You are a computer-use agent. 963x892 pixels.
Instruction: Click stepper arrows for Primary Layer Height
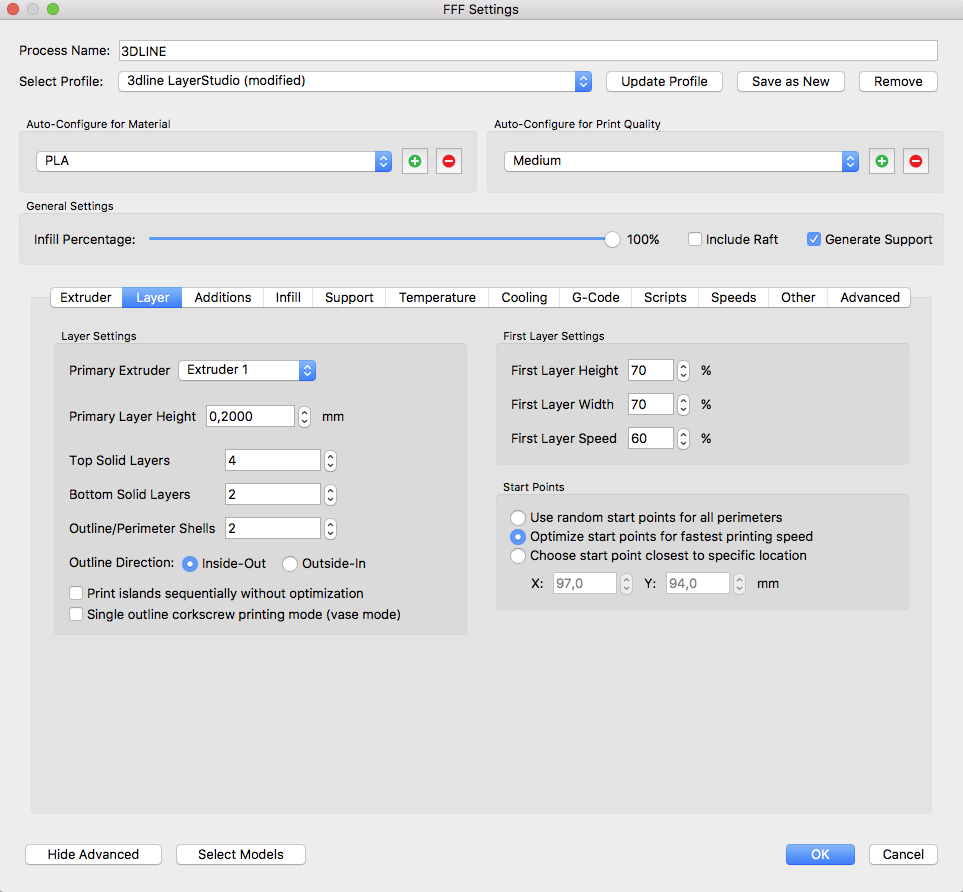tap(304, 416)
